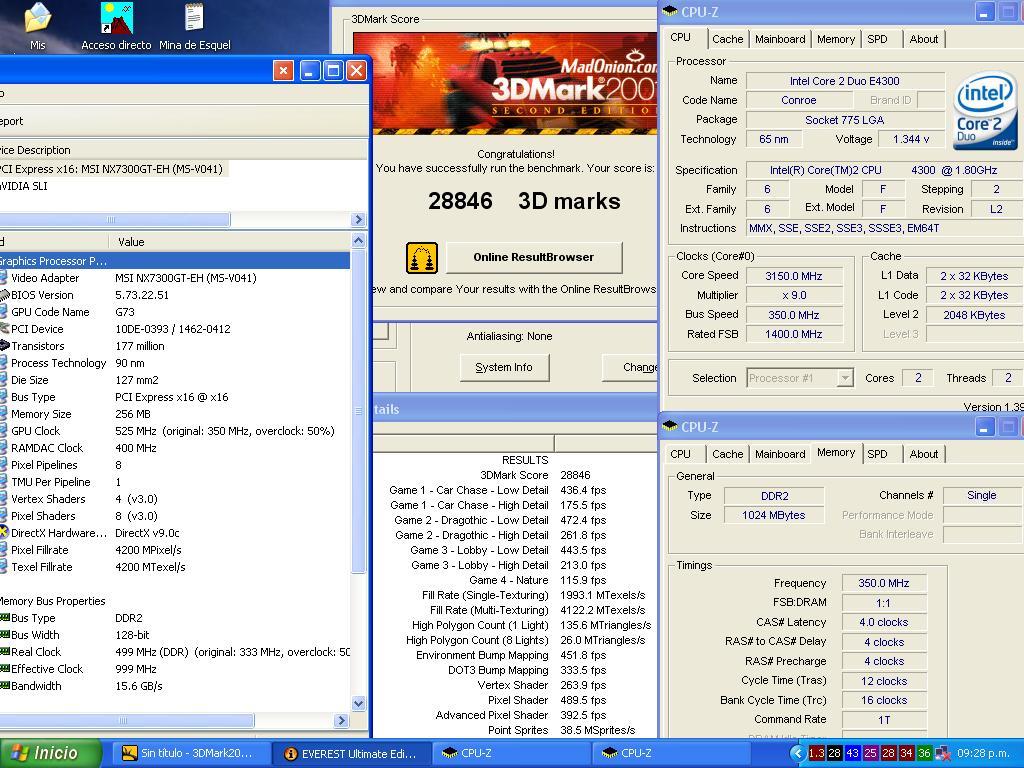The image size is (1024, 768).
Task: Open About tab in upper CPU-Z
Action: coord(923,39)
